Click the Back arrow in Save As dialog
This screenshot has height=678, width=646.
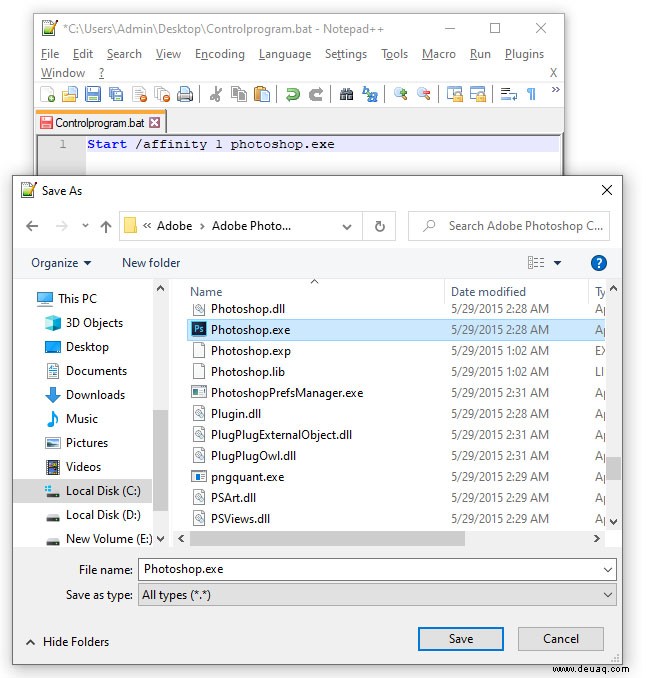(32, 226)
